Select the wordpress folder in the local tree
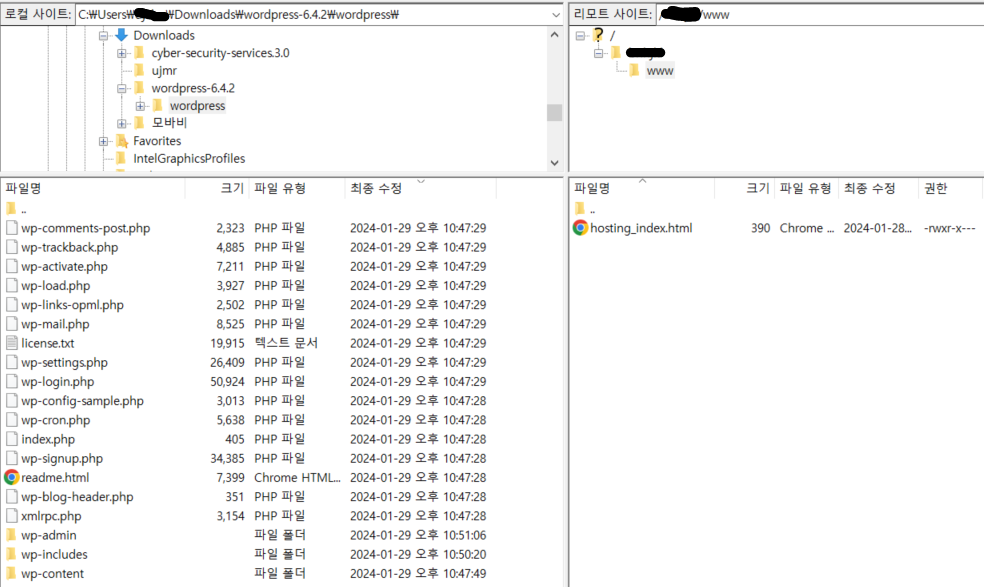Image resolution: width=984 pixels, height=587 pixels. pos(196,103)
